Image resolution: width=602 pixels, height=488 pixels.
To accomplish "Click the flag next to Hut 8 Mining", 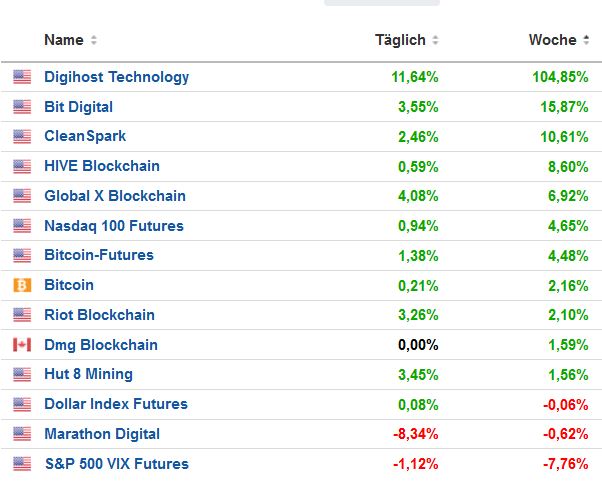I will click(x=22, y=375).
